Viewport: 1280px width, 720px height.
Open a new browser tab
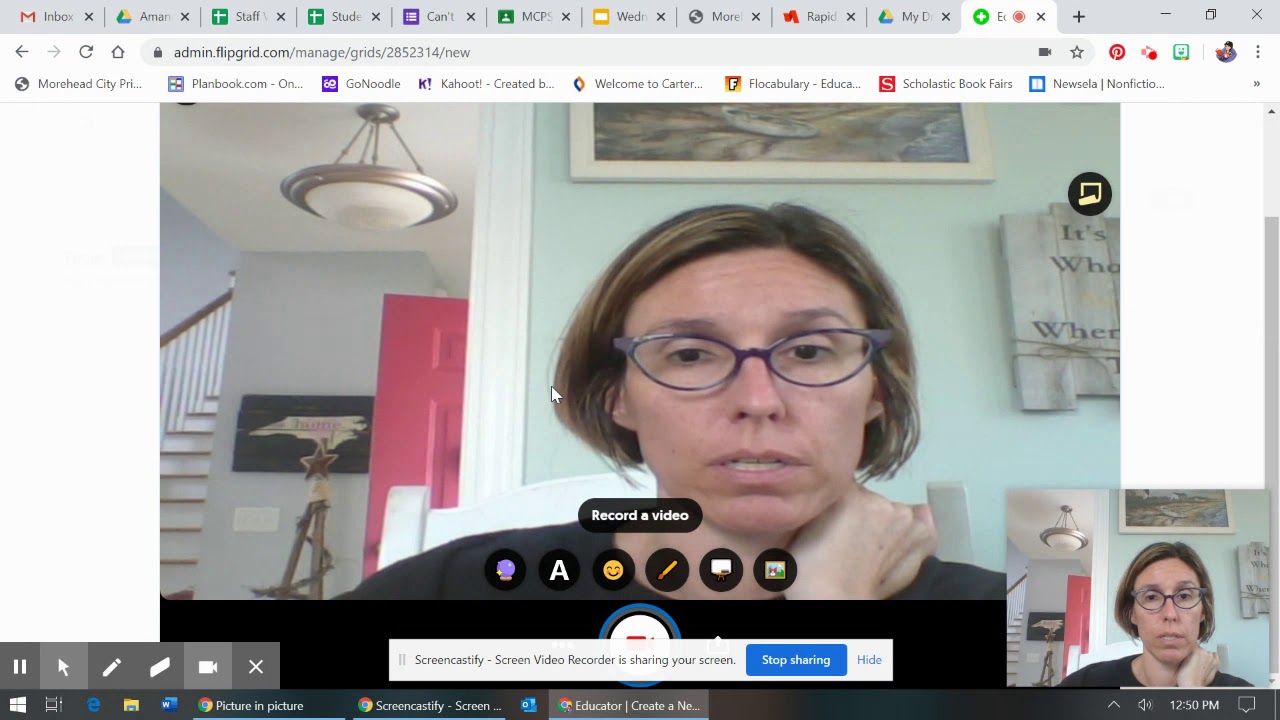click(x=1078, y=17)
